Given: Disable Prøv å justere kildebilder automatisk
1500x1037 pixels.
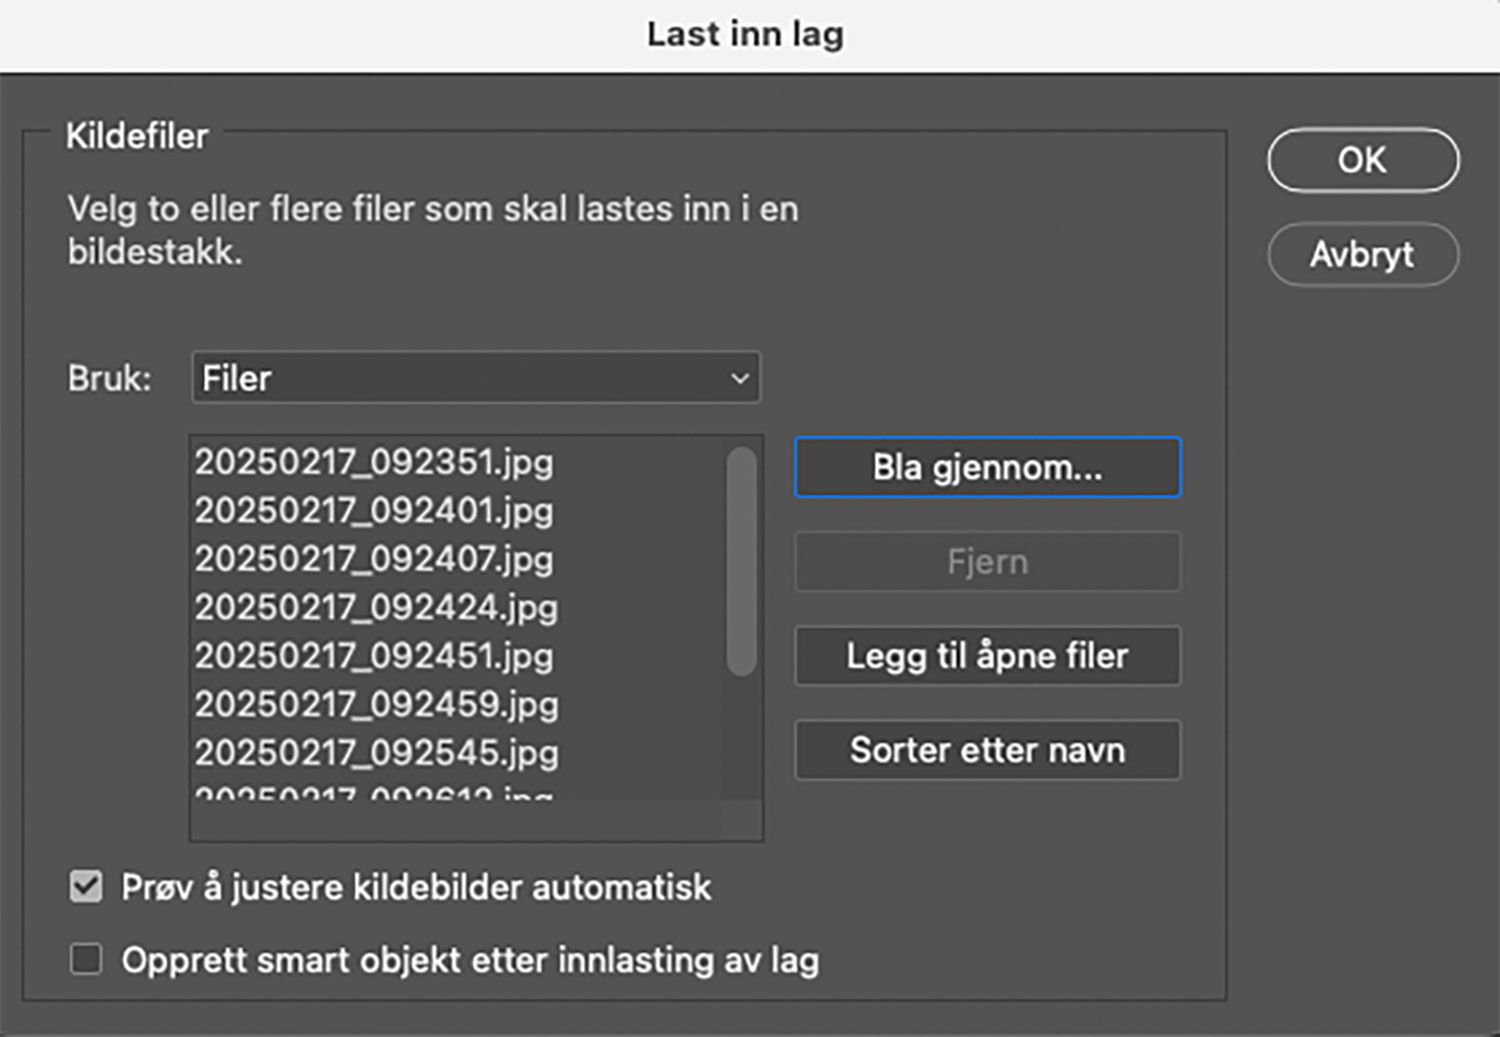Looking at the screenshot, I should (86, 887).
